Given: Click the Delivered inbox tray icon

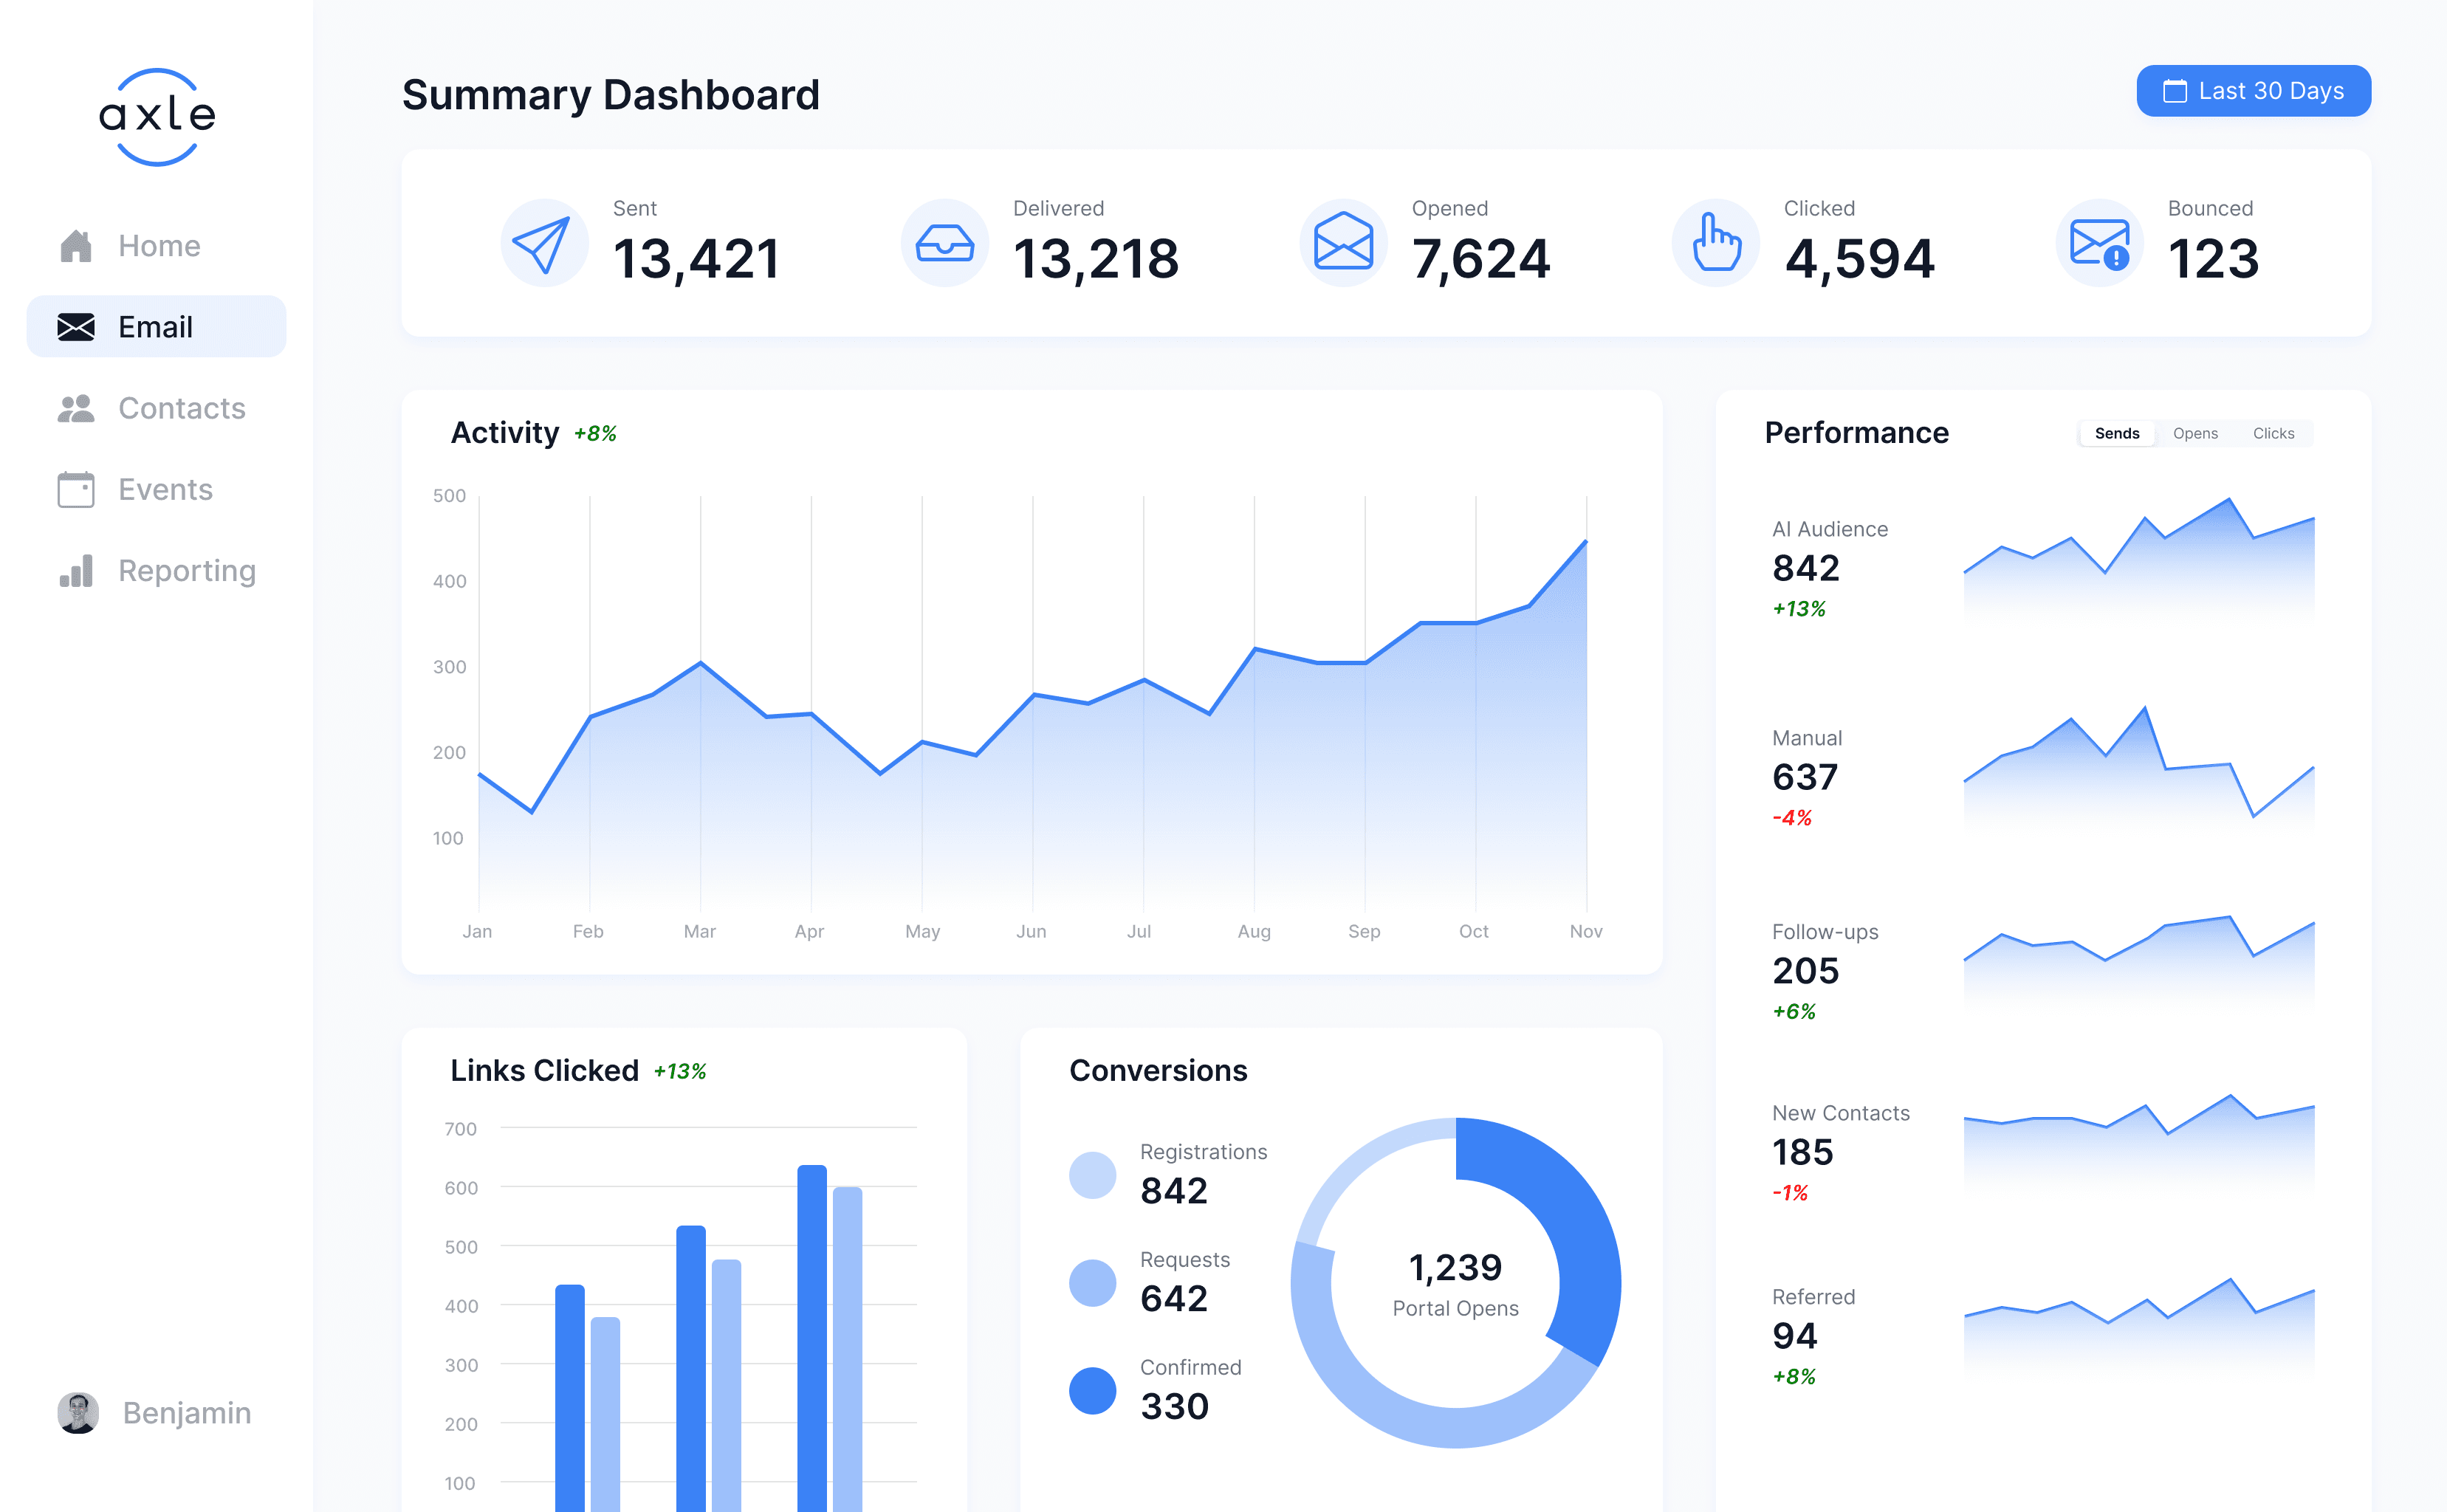Looking at the screenshot, I should click(944, 243).
